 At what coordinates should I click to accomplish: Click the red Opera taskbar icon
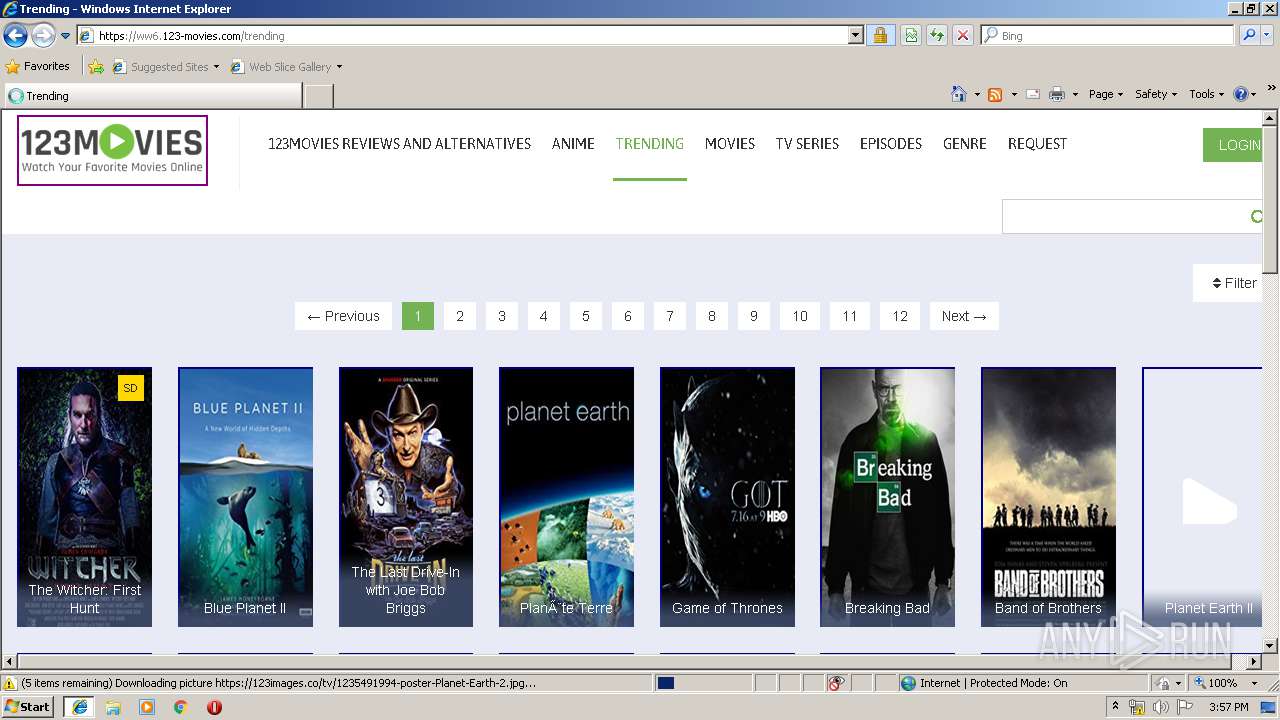click(214, 707)
